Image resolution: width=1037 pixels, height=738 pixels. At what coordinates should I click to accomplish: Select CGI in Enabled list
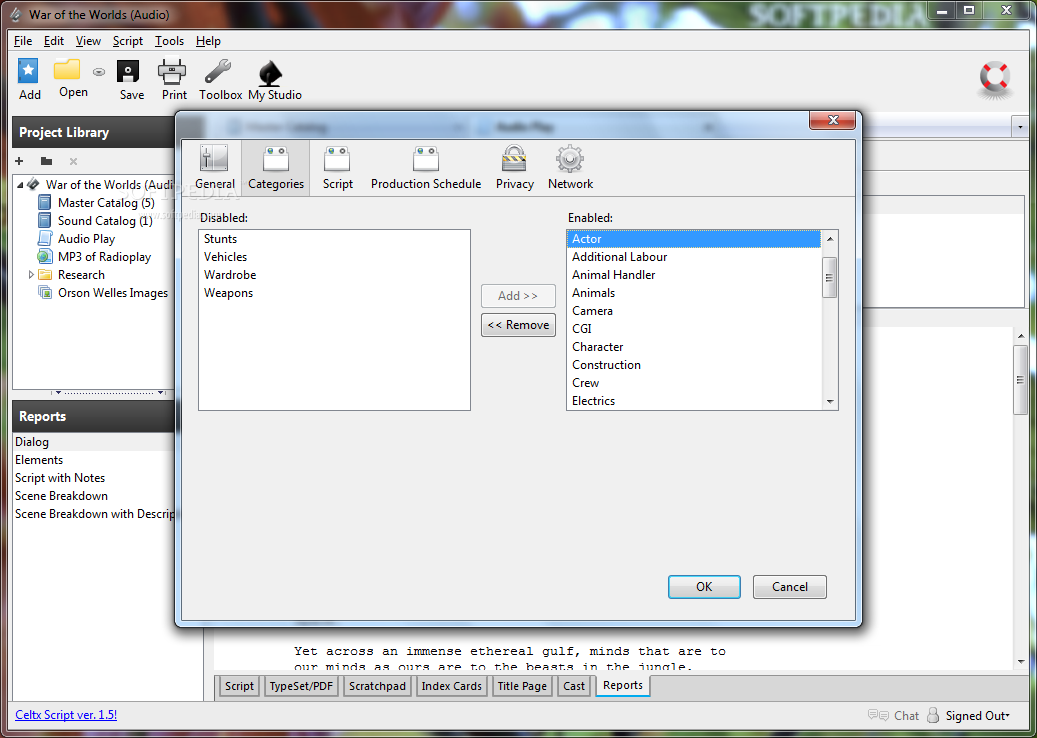pyautogui.click(x=694, y=329)
